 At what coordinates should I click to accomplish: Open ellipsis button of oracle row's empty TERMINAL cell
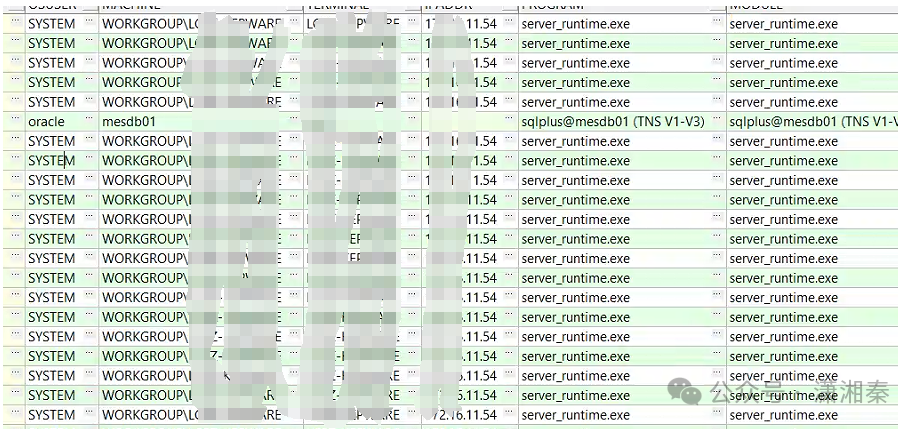(x=413, y=121)
